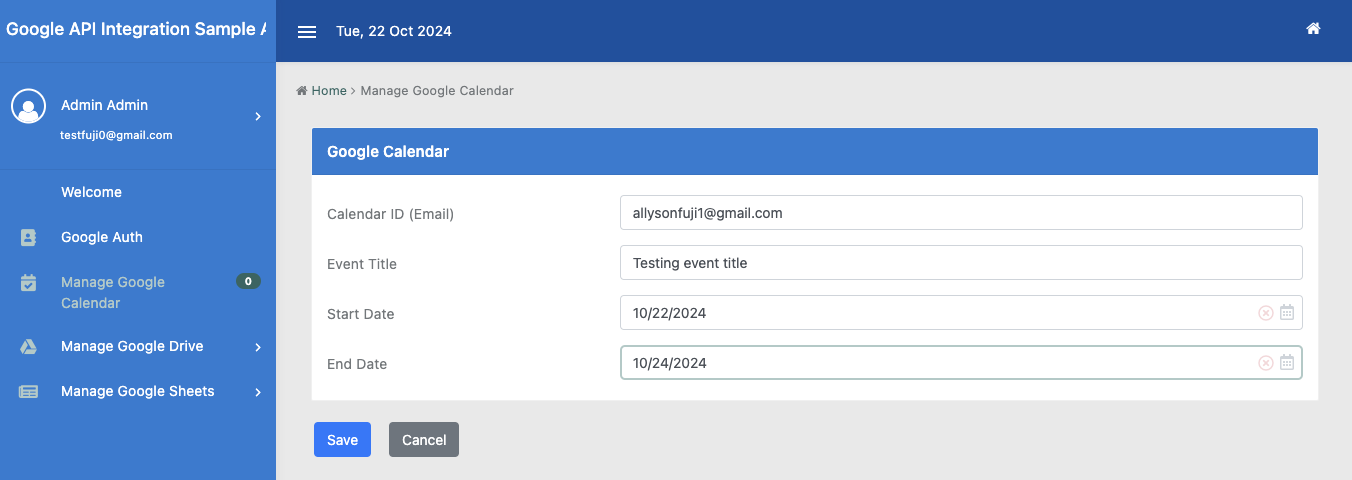This screenshot has width=1352, height=480.
Task: Click into the Event Title field
Action: coord(960,263)
